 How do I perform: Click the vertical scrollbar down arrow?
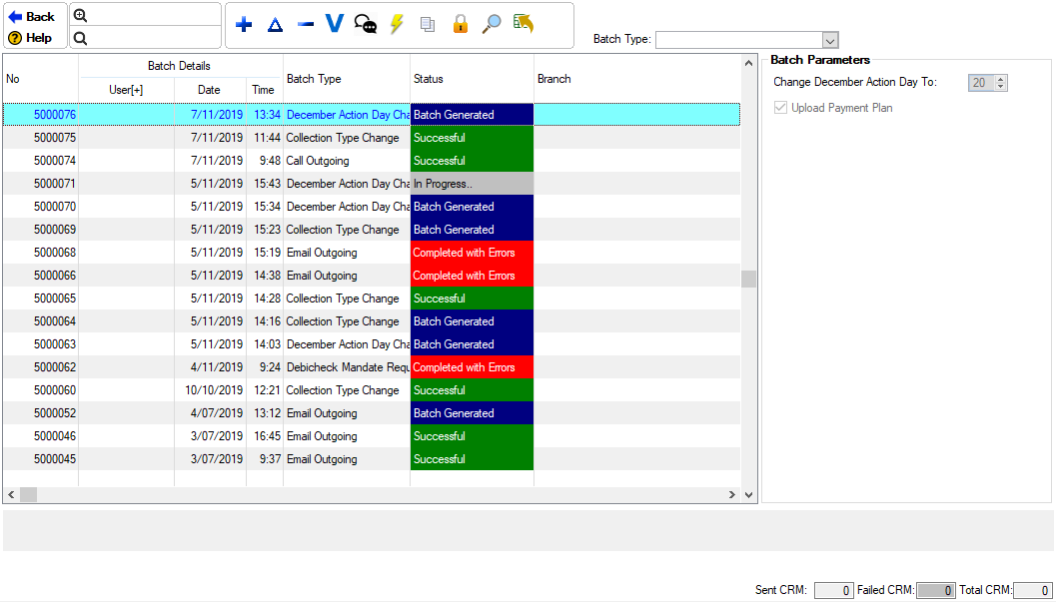click(749, 495)
